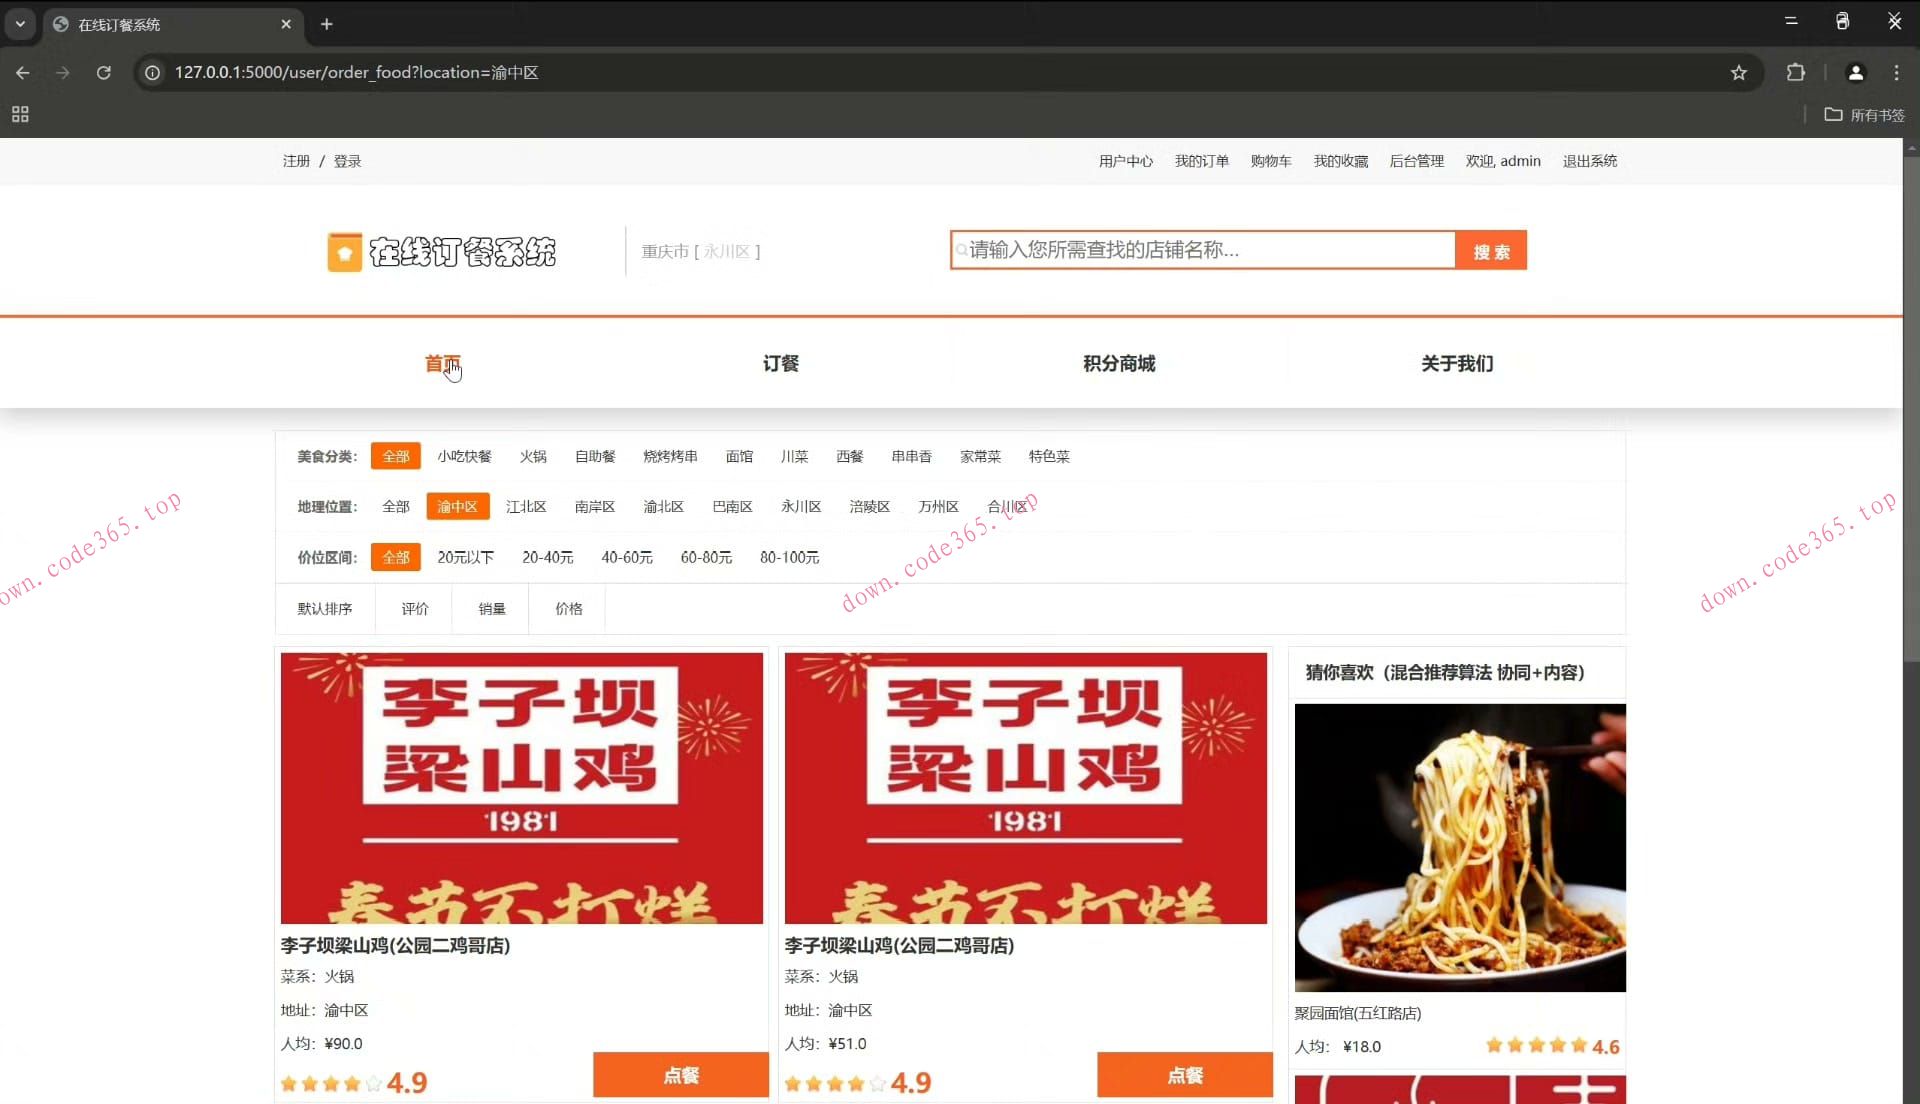Screen dimensions: 1920x1104
Task: Open the browser extensions puzzle icon
Action: point(1796,72)
